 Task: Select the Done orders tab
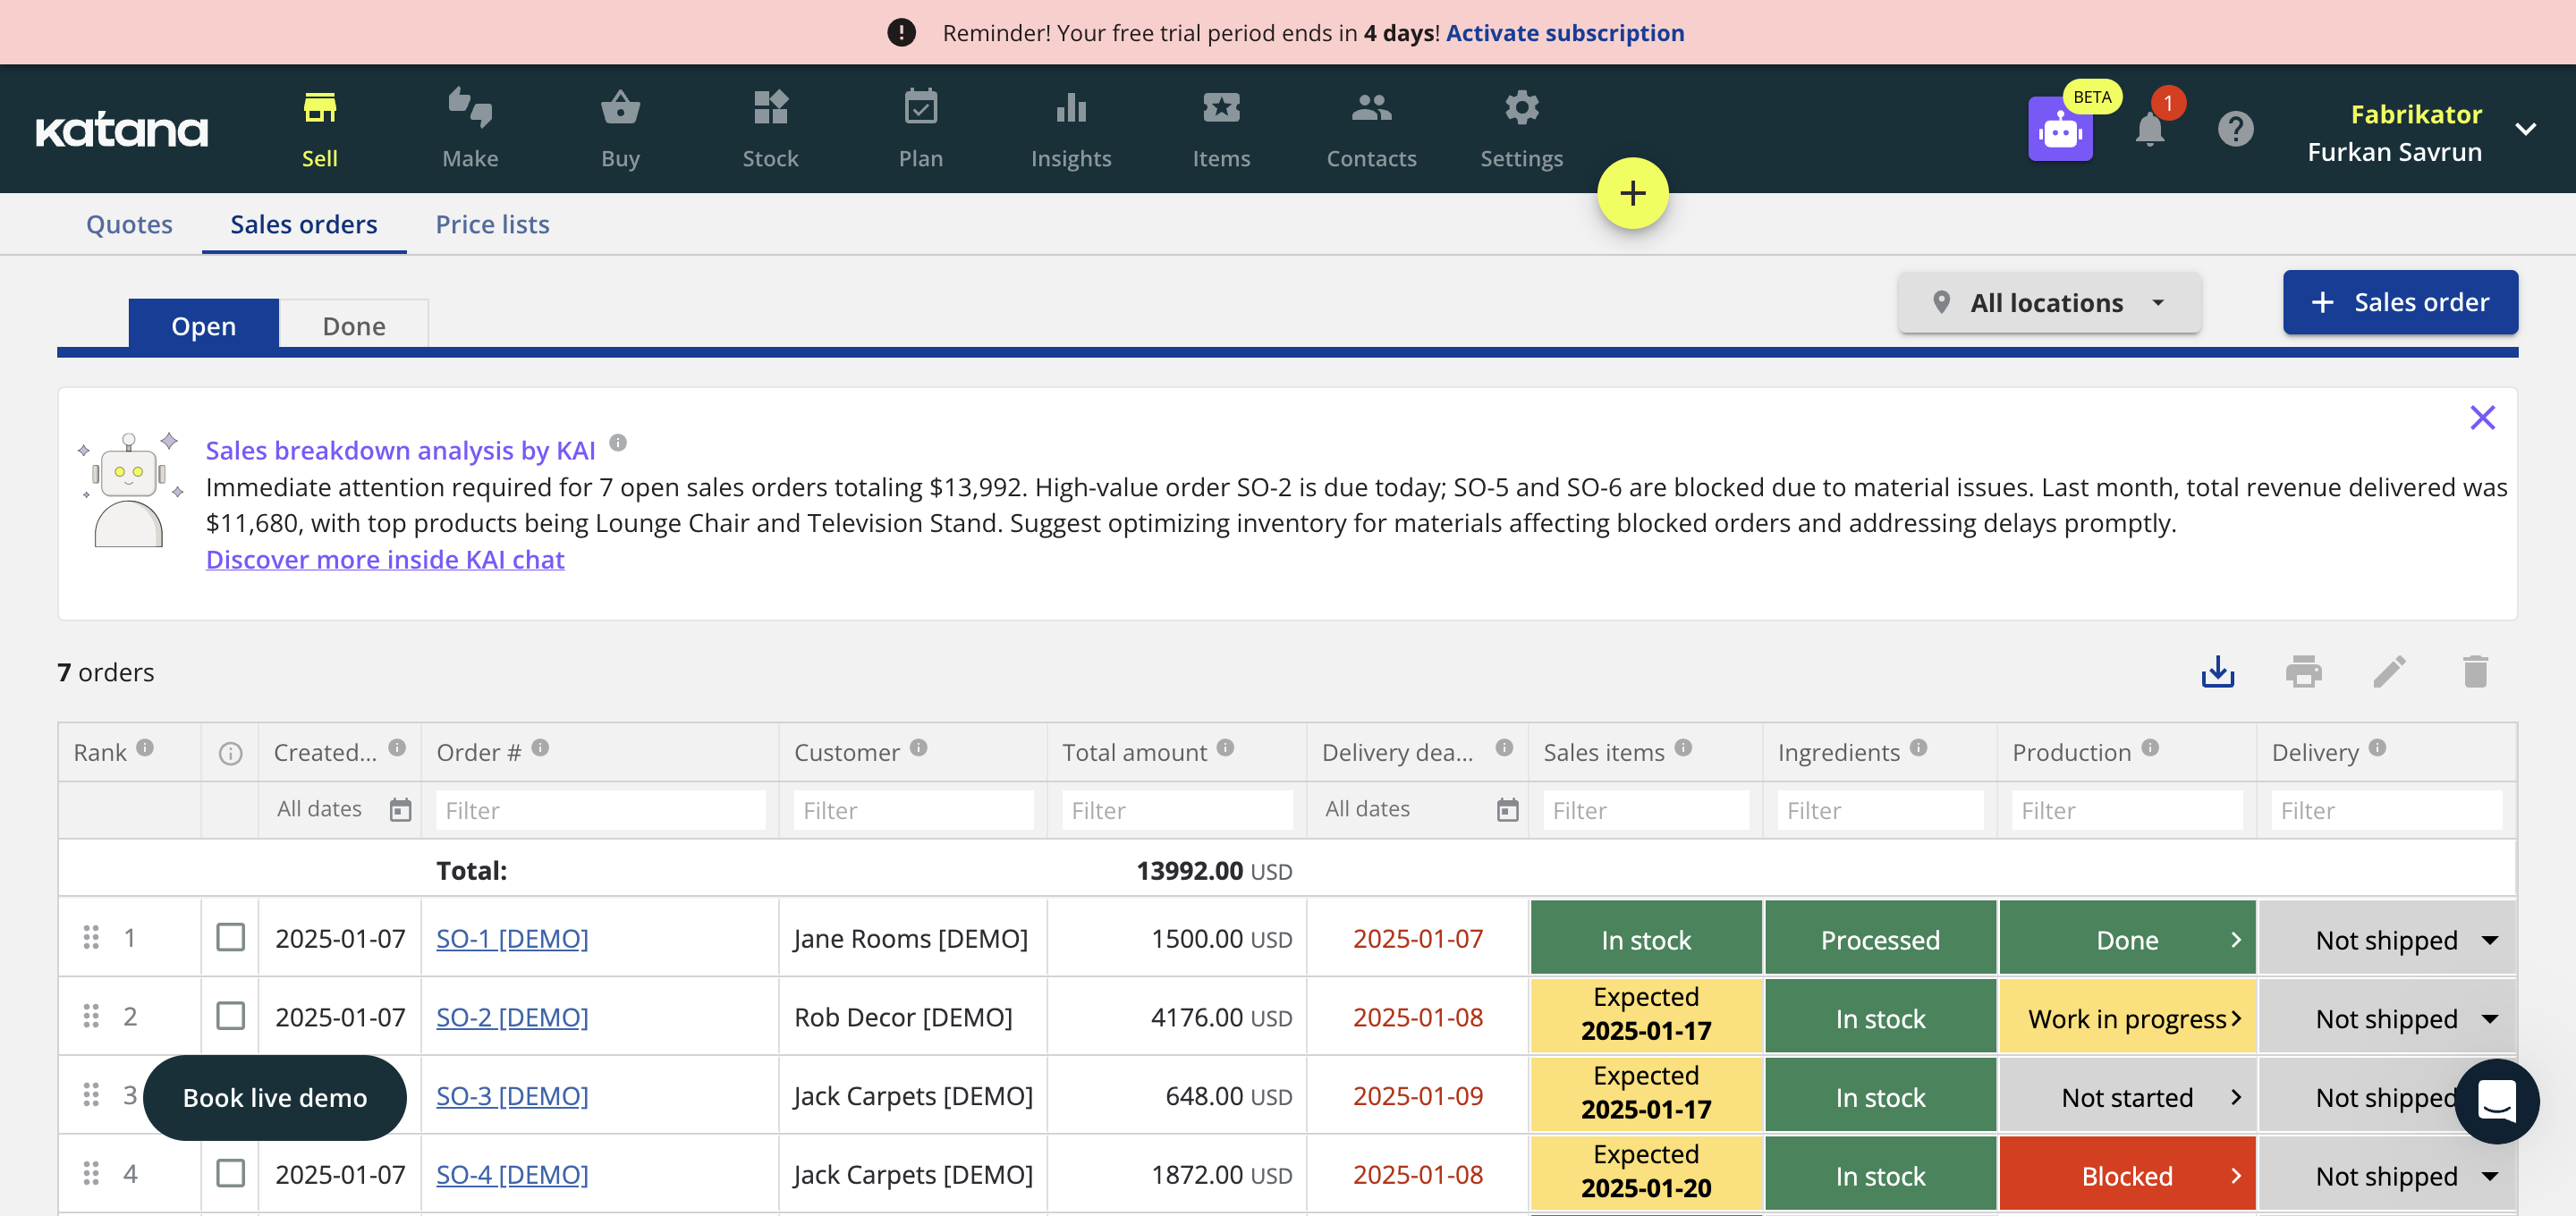point(354,325)
